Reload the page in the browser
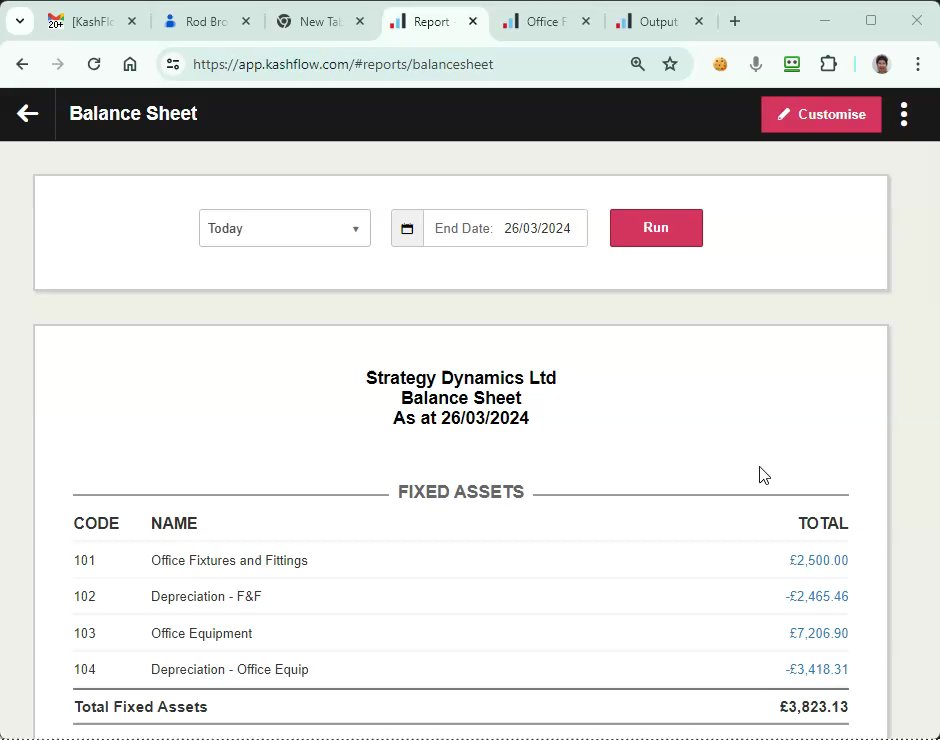This screenshot has width=940, height=740. coord(94,64)
